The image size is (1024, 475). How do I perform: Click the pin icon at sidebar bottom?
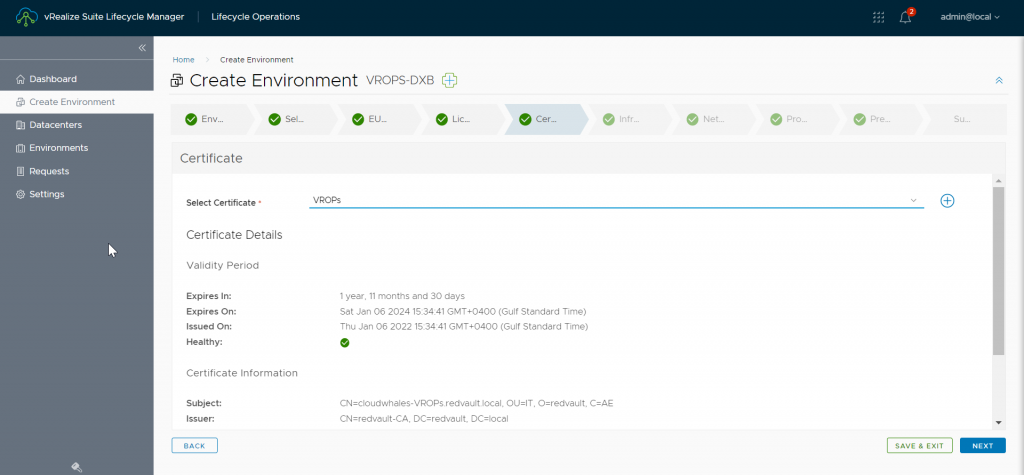point(76,467)
